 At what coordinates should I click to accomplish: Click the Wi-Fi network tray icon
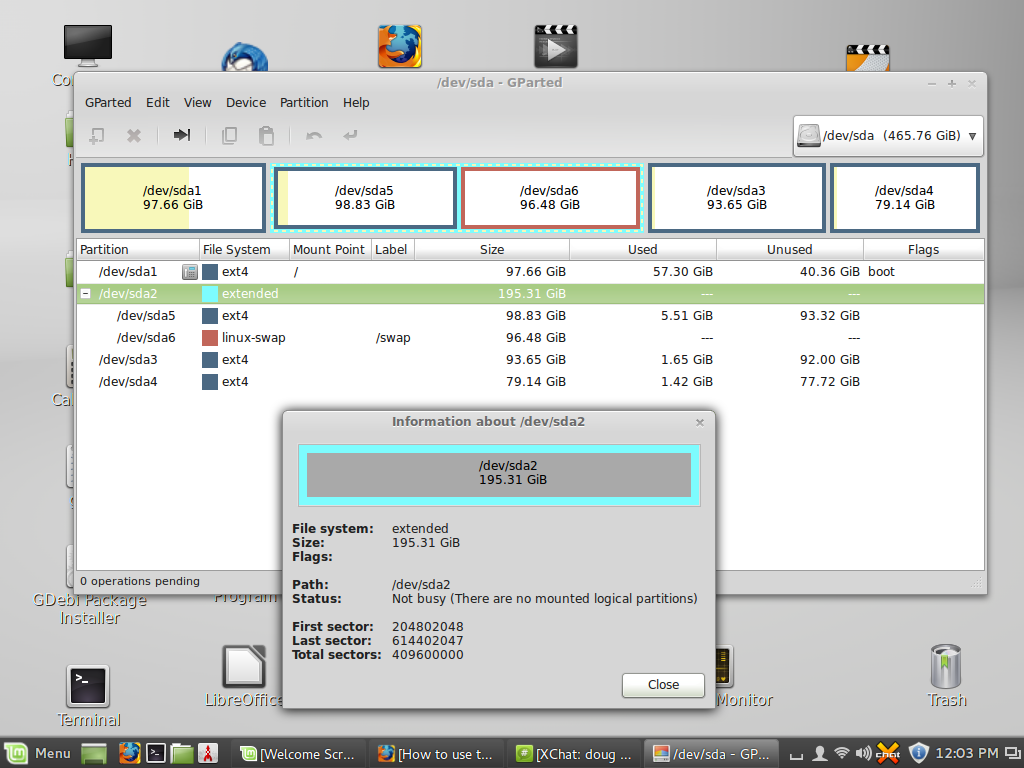[x=842, y=754]
